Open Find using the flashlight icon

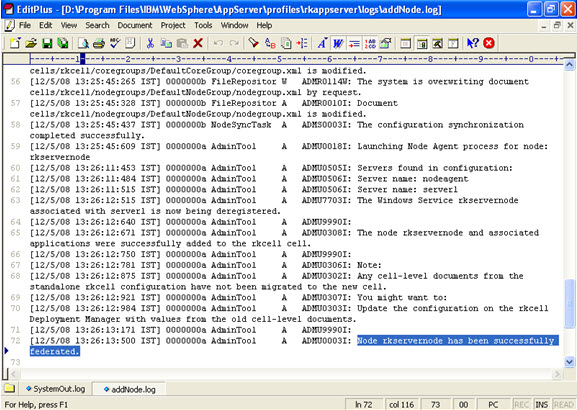point(254,43)
